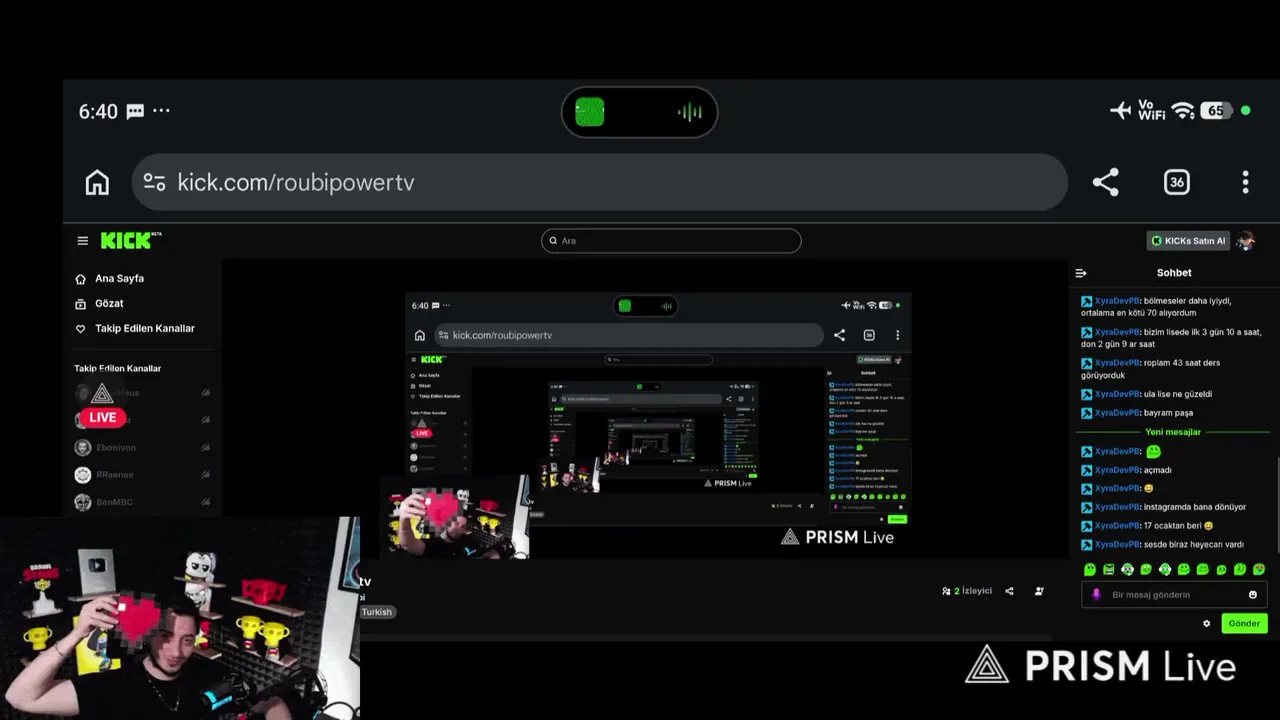Toggle the Kick hamburger sidebar menu
The image size is (1280, 720).
83,241
